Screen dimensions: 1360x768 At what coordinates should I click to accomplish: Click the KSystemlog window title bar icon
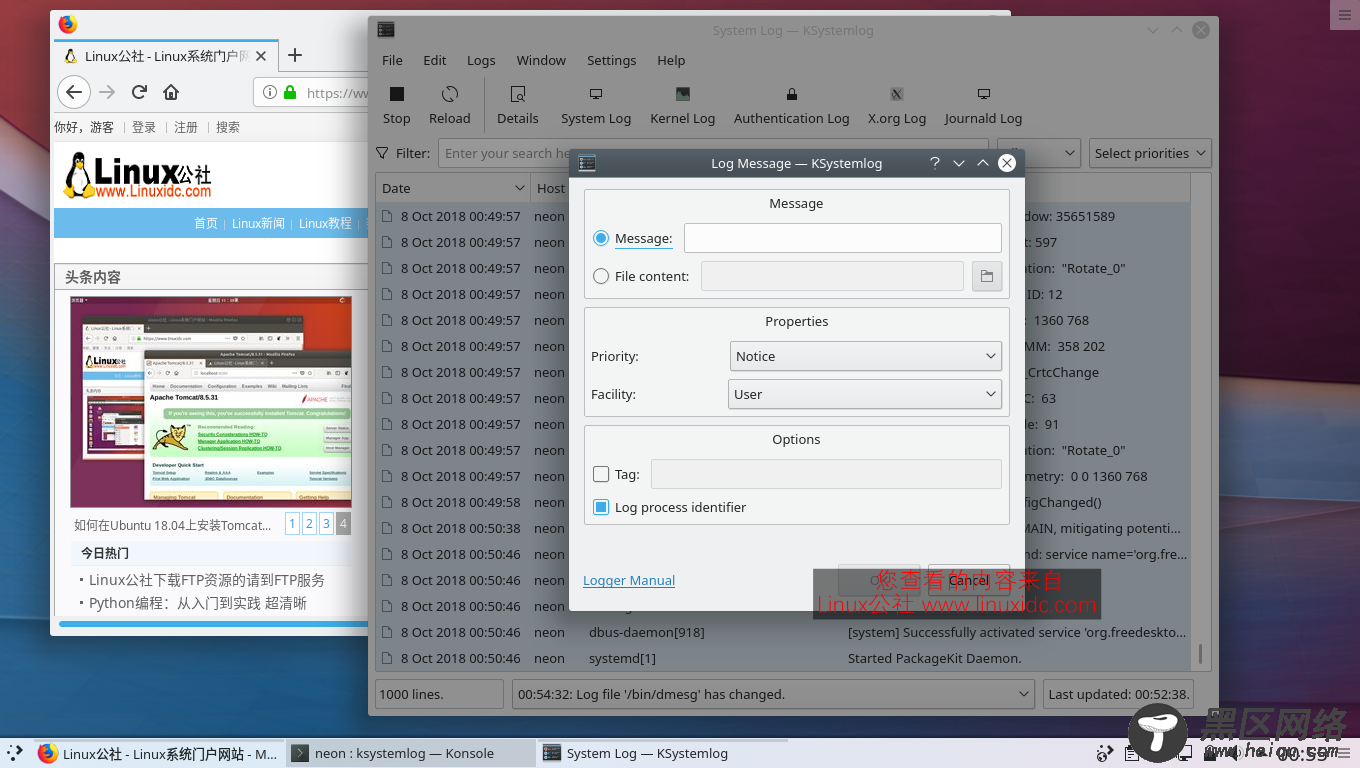(386, 30)
